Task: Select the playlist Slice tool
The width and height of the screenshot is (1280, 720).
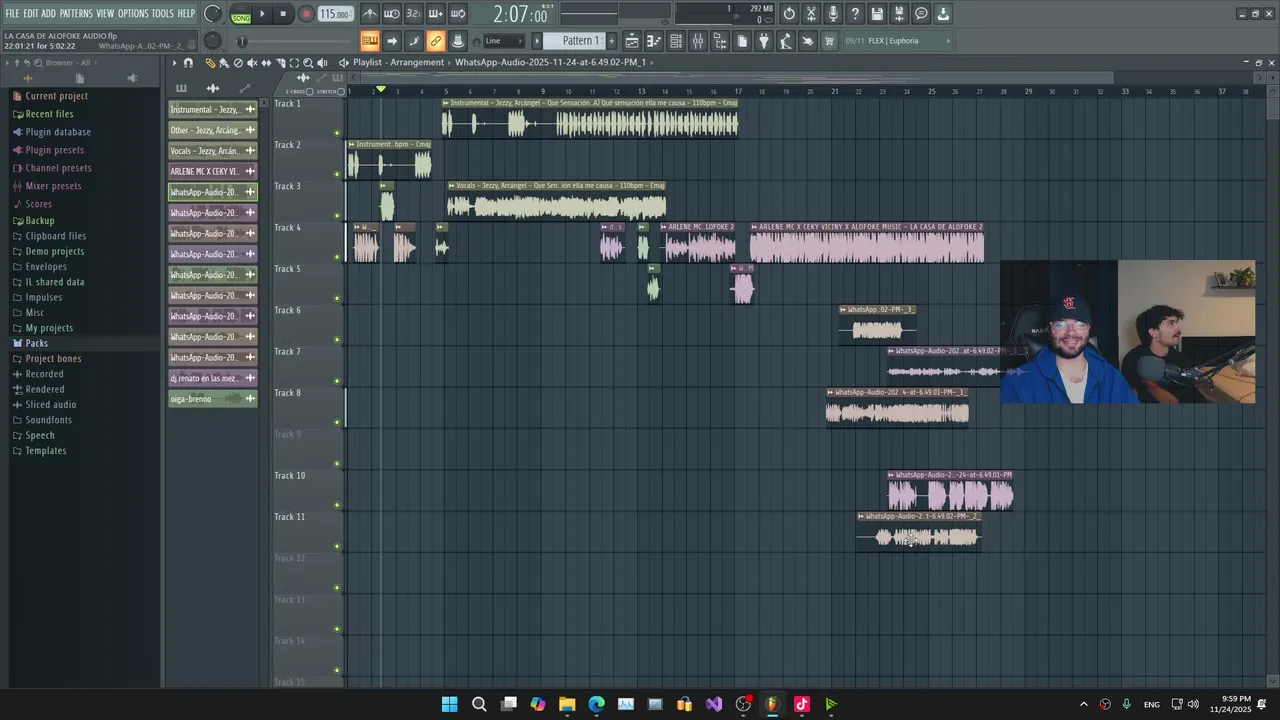Action: coord(280,63)
